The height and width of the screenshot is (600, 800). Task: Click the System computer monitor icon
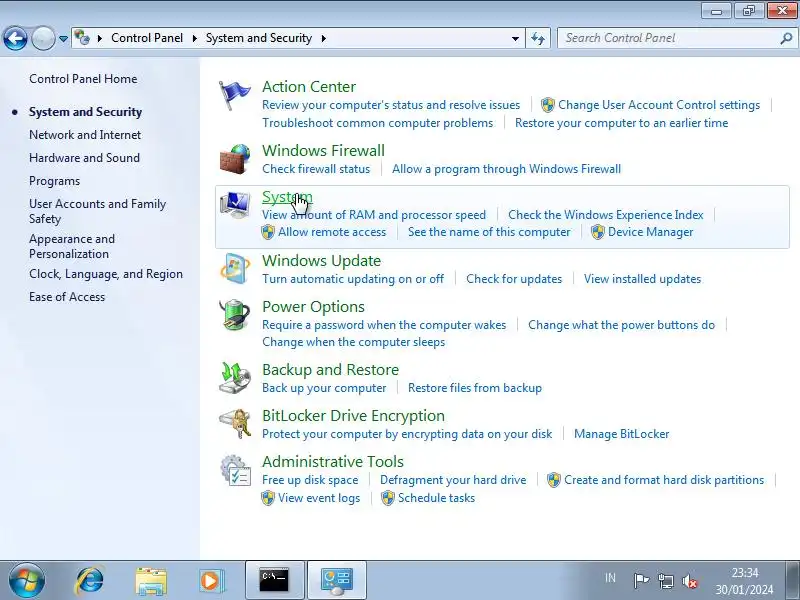[235, 205]
